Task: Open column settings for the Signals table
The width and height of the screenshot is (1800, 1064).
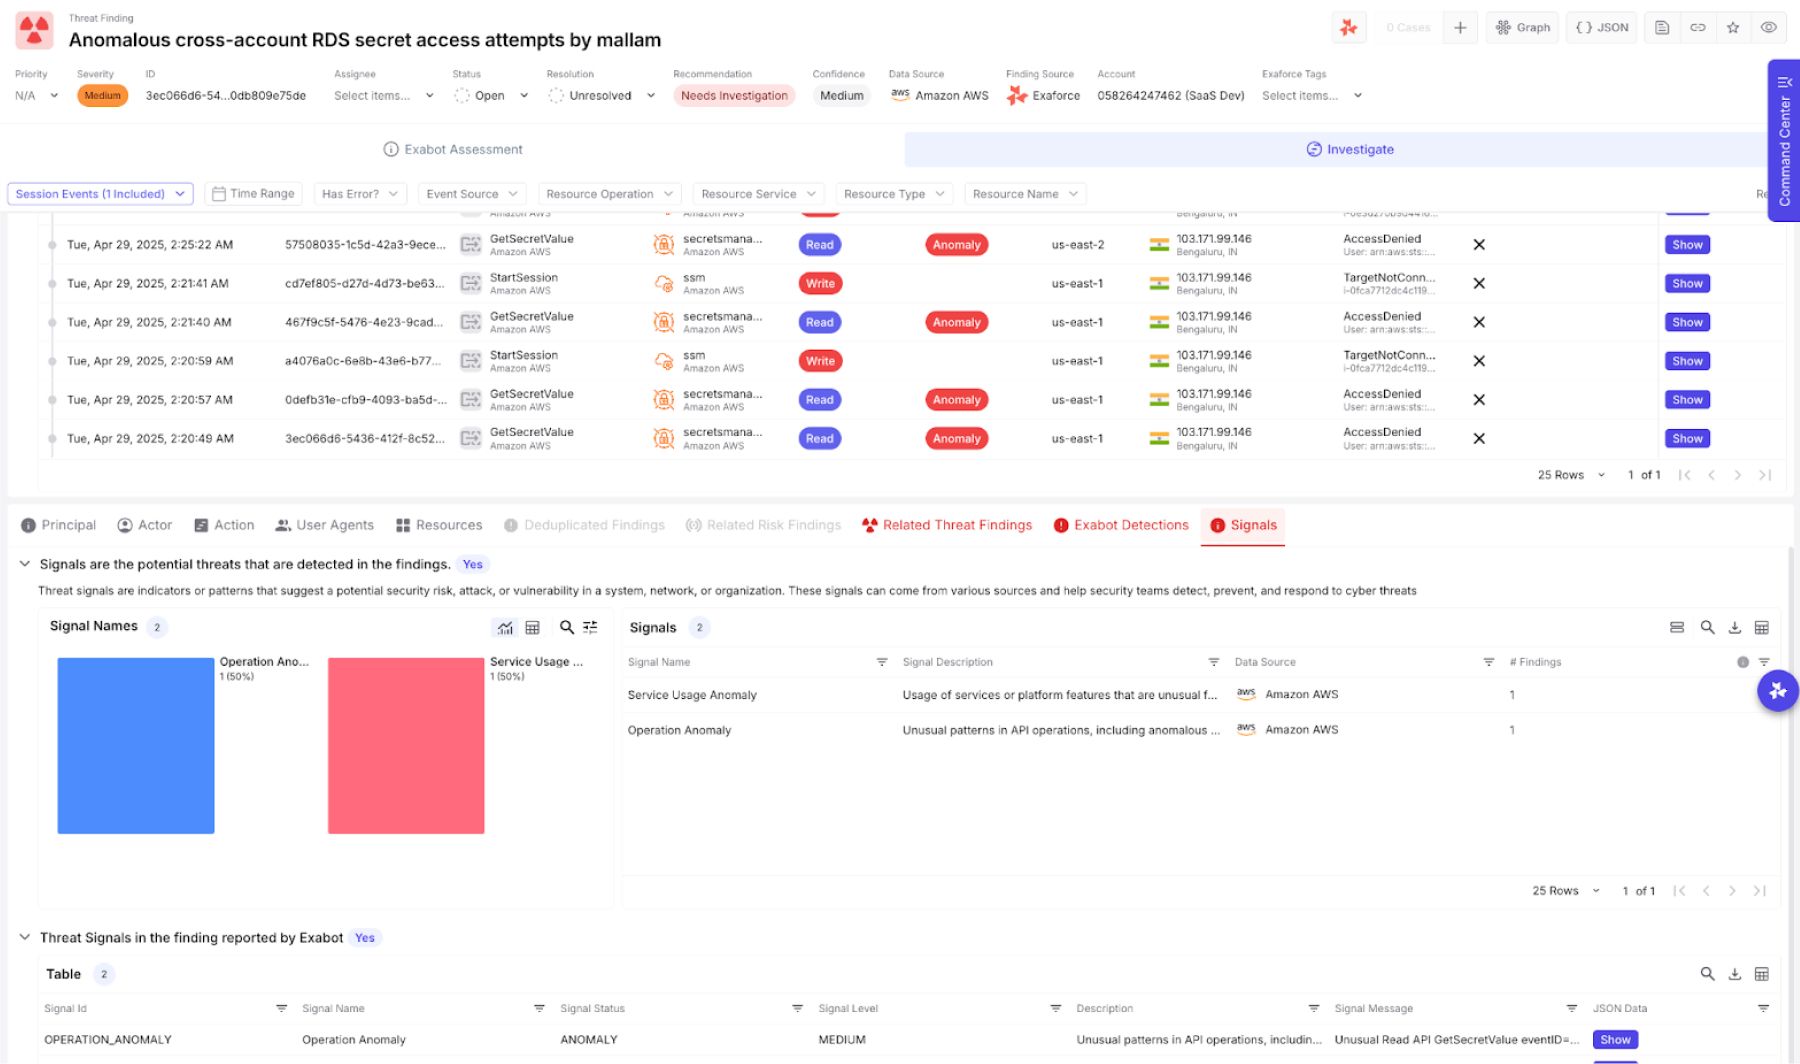Action: [1762, 627]
